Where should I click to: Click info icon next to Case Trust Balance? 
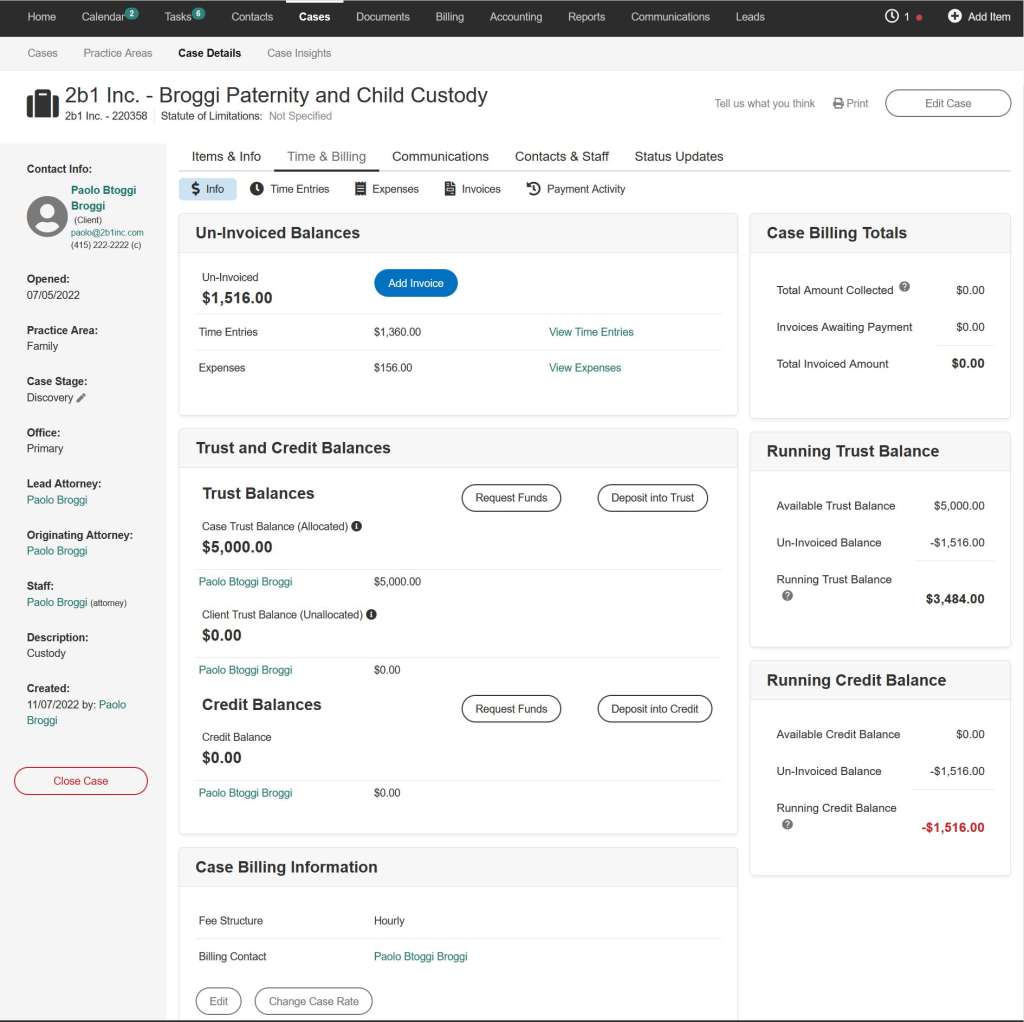click(358, 524)
